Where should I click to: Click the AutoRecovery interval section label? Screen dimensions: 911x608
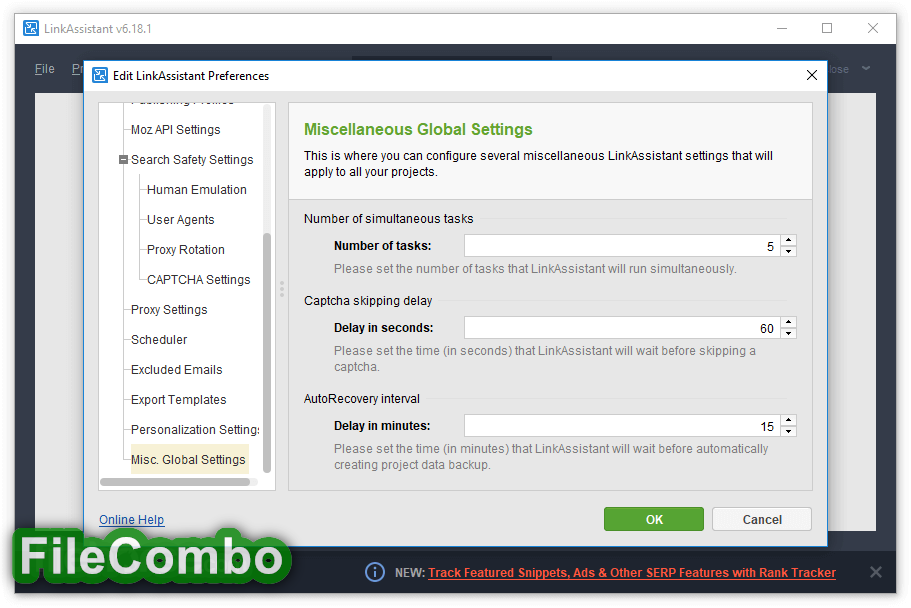click(361, 399)
